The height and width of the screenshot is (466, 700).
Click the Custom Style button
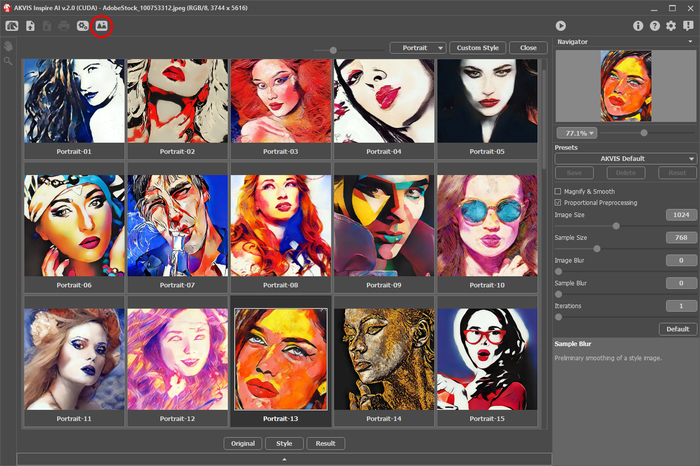point(476,47)
